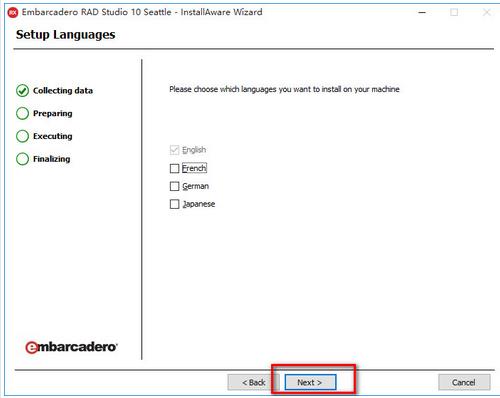The width and height of the screenshot is (500, 398).
Task: Close the wizard window
Action: (x=487, y=13)
